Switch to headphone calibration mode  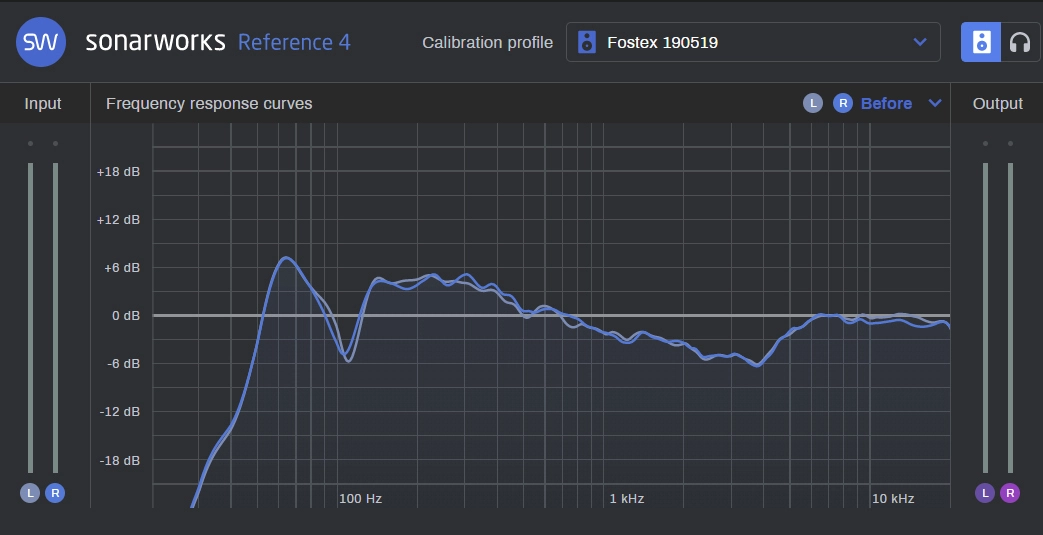pos(1020,42)
